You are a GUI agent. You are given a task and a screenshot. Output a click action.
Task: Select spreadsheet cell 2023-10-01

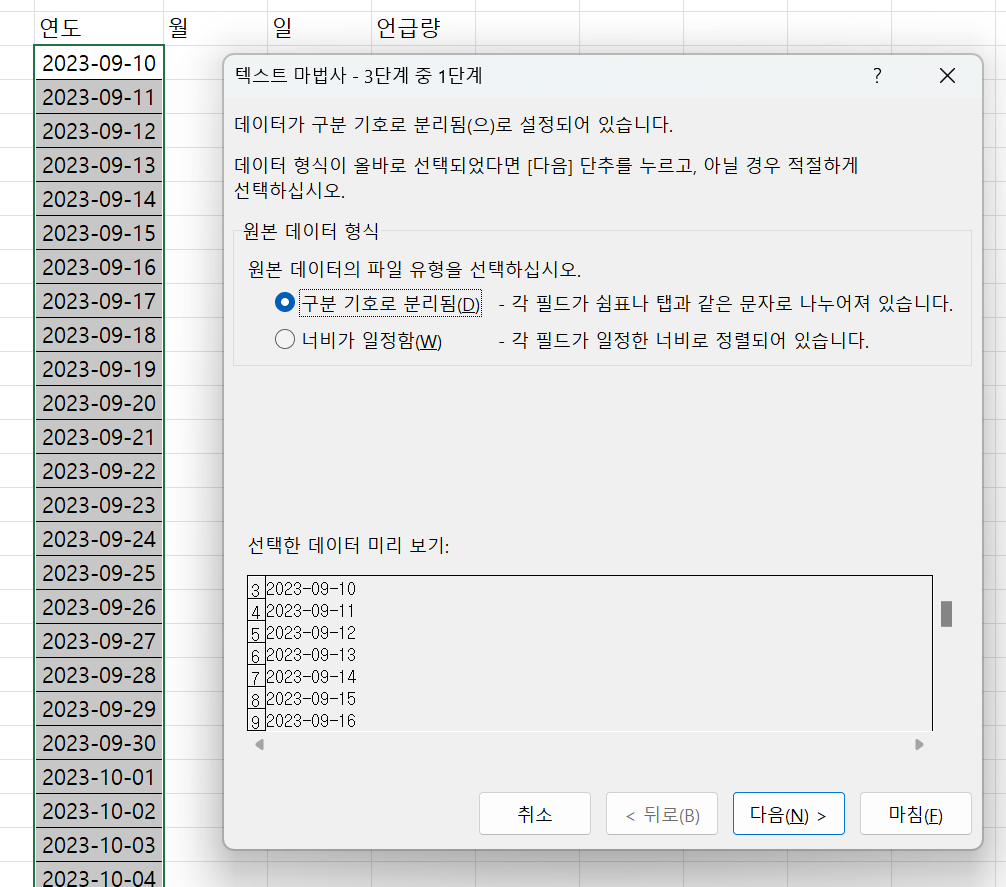[x=99, y=777]
